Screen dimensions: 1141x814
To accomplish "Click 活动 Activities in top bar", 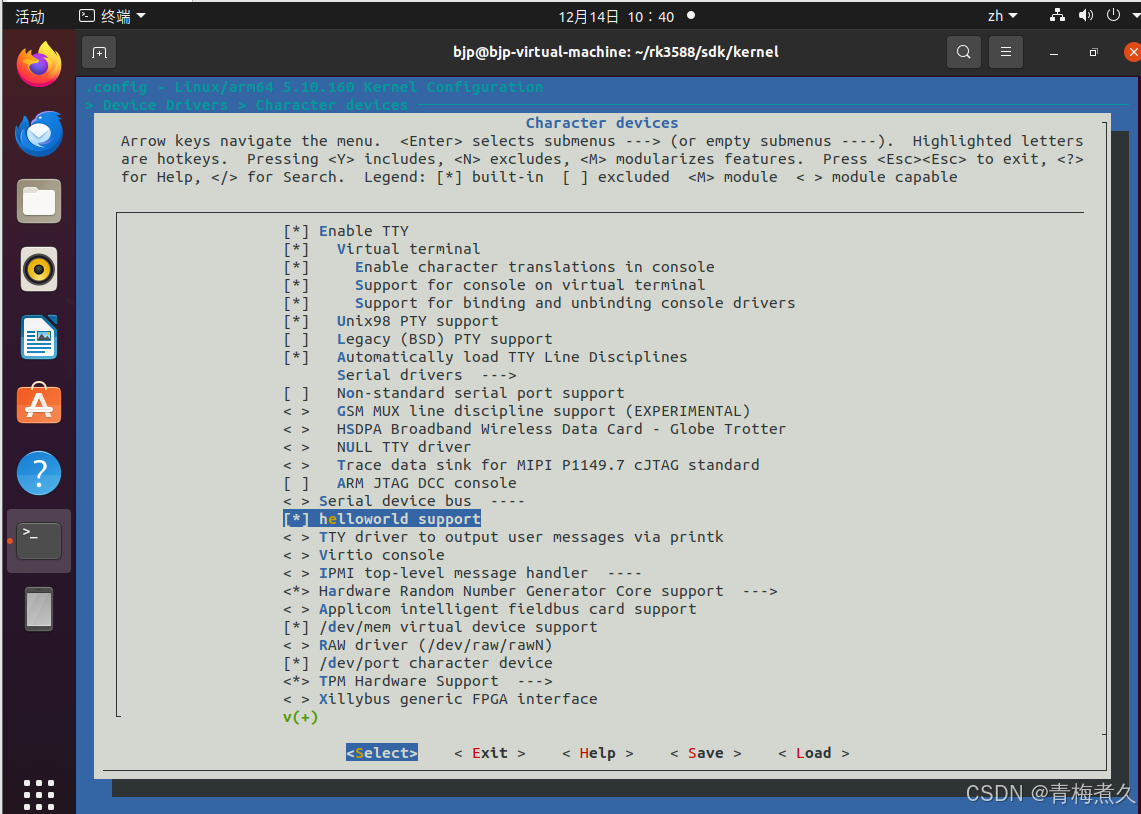I will pyautogui.click(x=30, y=16).
